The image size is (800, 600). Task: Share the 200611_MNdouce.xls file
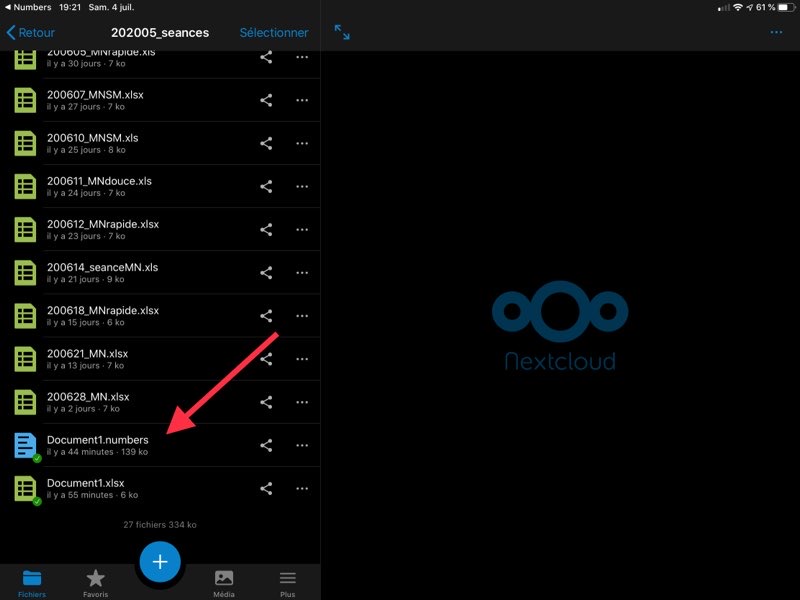click(266, 186)
